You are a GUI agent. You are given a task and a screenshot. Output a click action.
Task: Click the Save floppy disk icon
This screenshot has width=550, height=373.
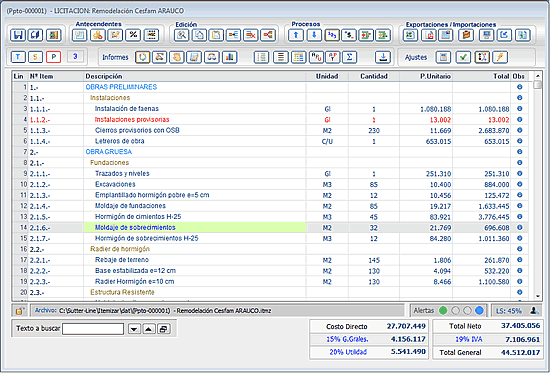click(18, 35)
